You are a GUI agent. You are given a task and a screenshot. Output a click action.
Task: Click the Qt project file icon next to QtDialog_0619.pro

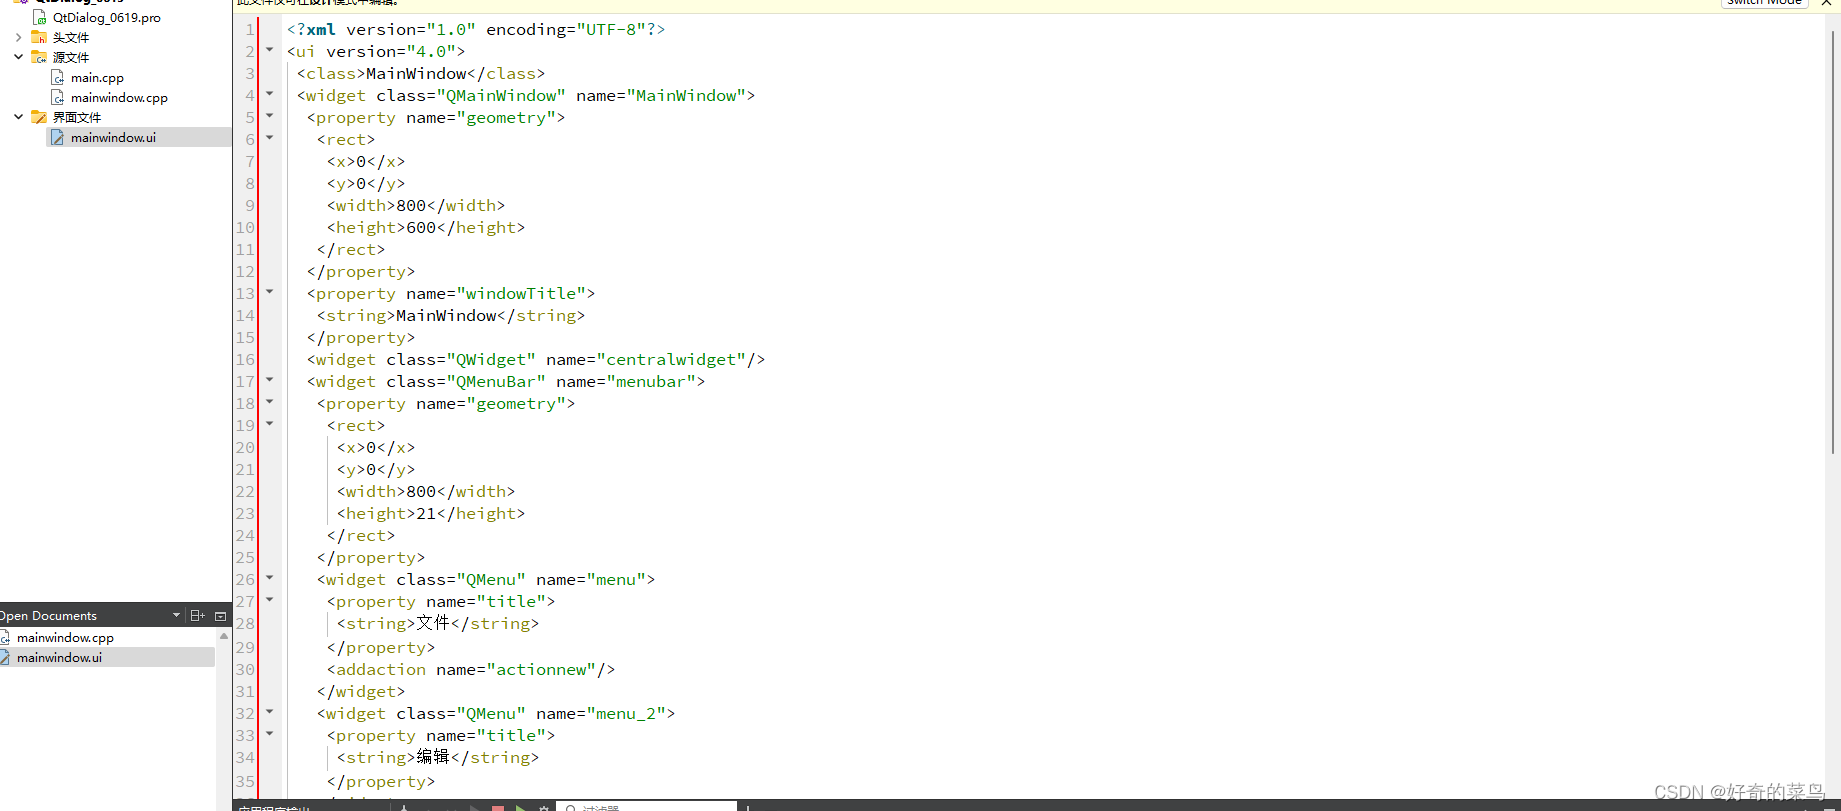point(40,17)
